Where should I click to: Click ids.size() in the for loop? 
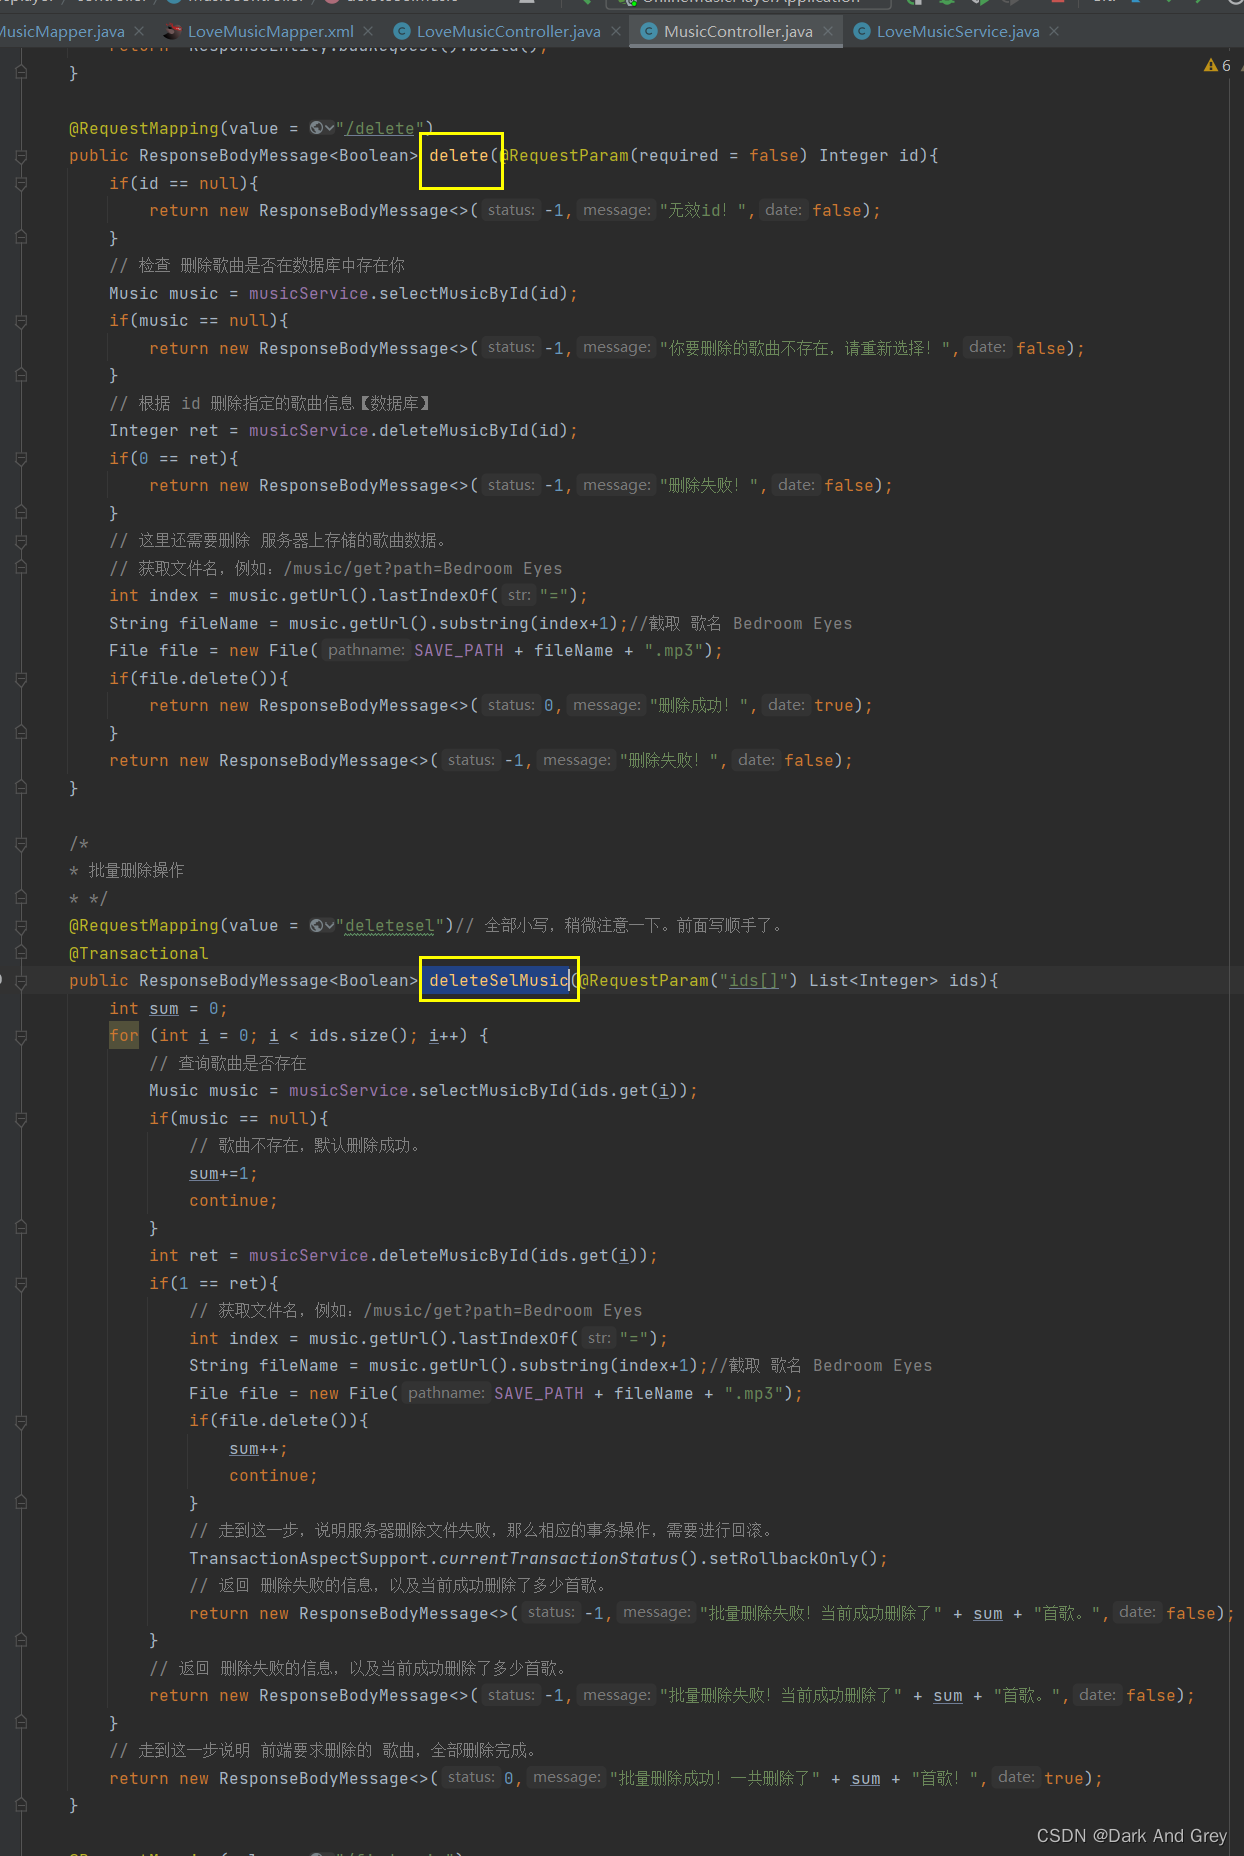pyautogui.click(x=358, y=1036)
